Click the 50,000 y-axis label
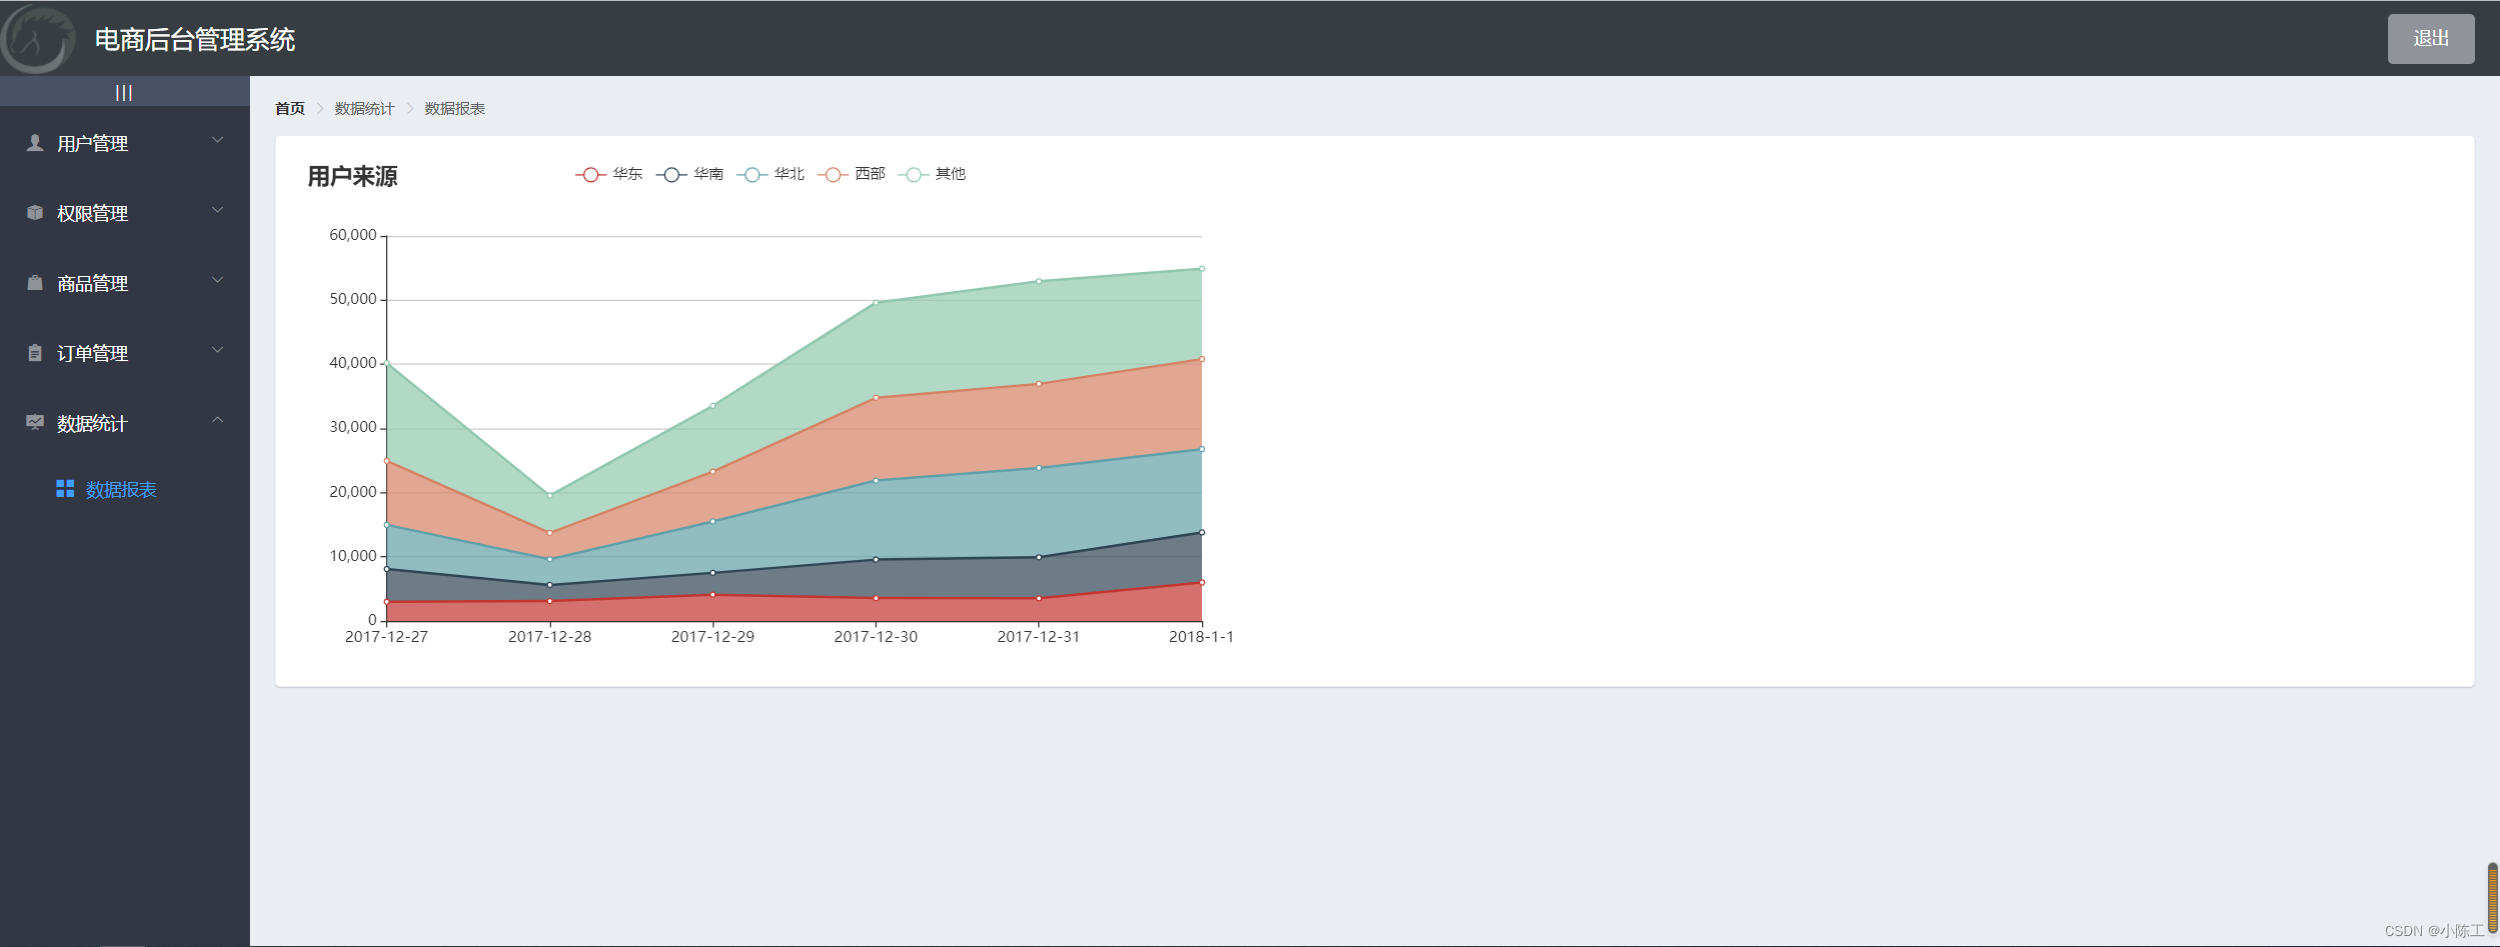 click(x=353, y=299)
